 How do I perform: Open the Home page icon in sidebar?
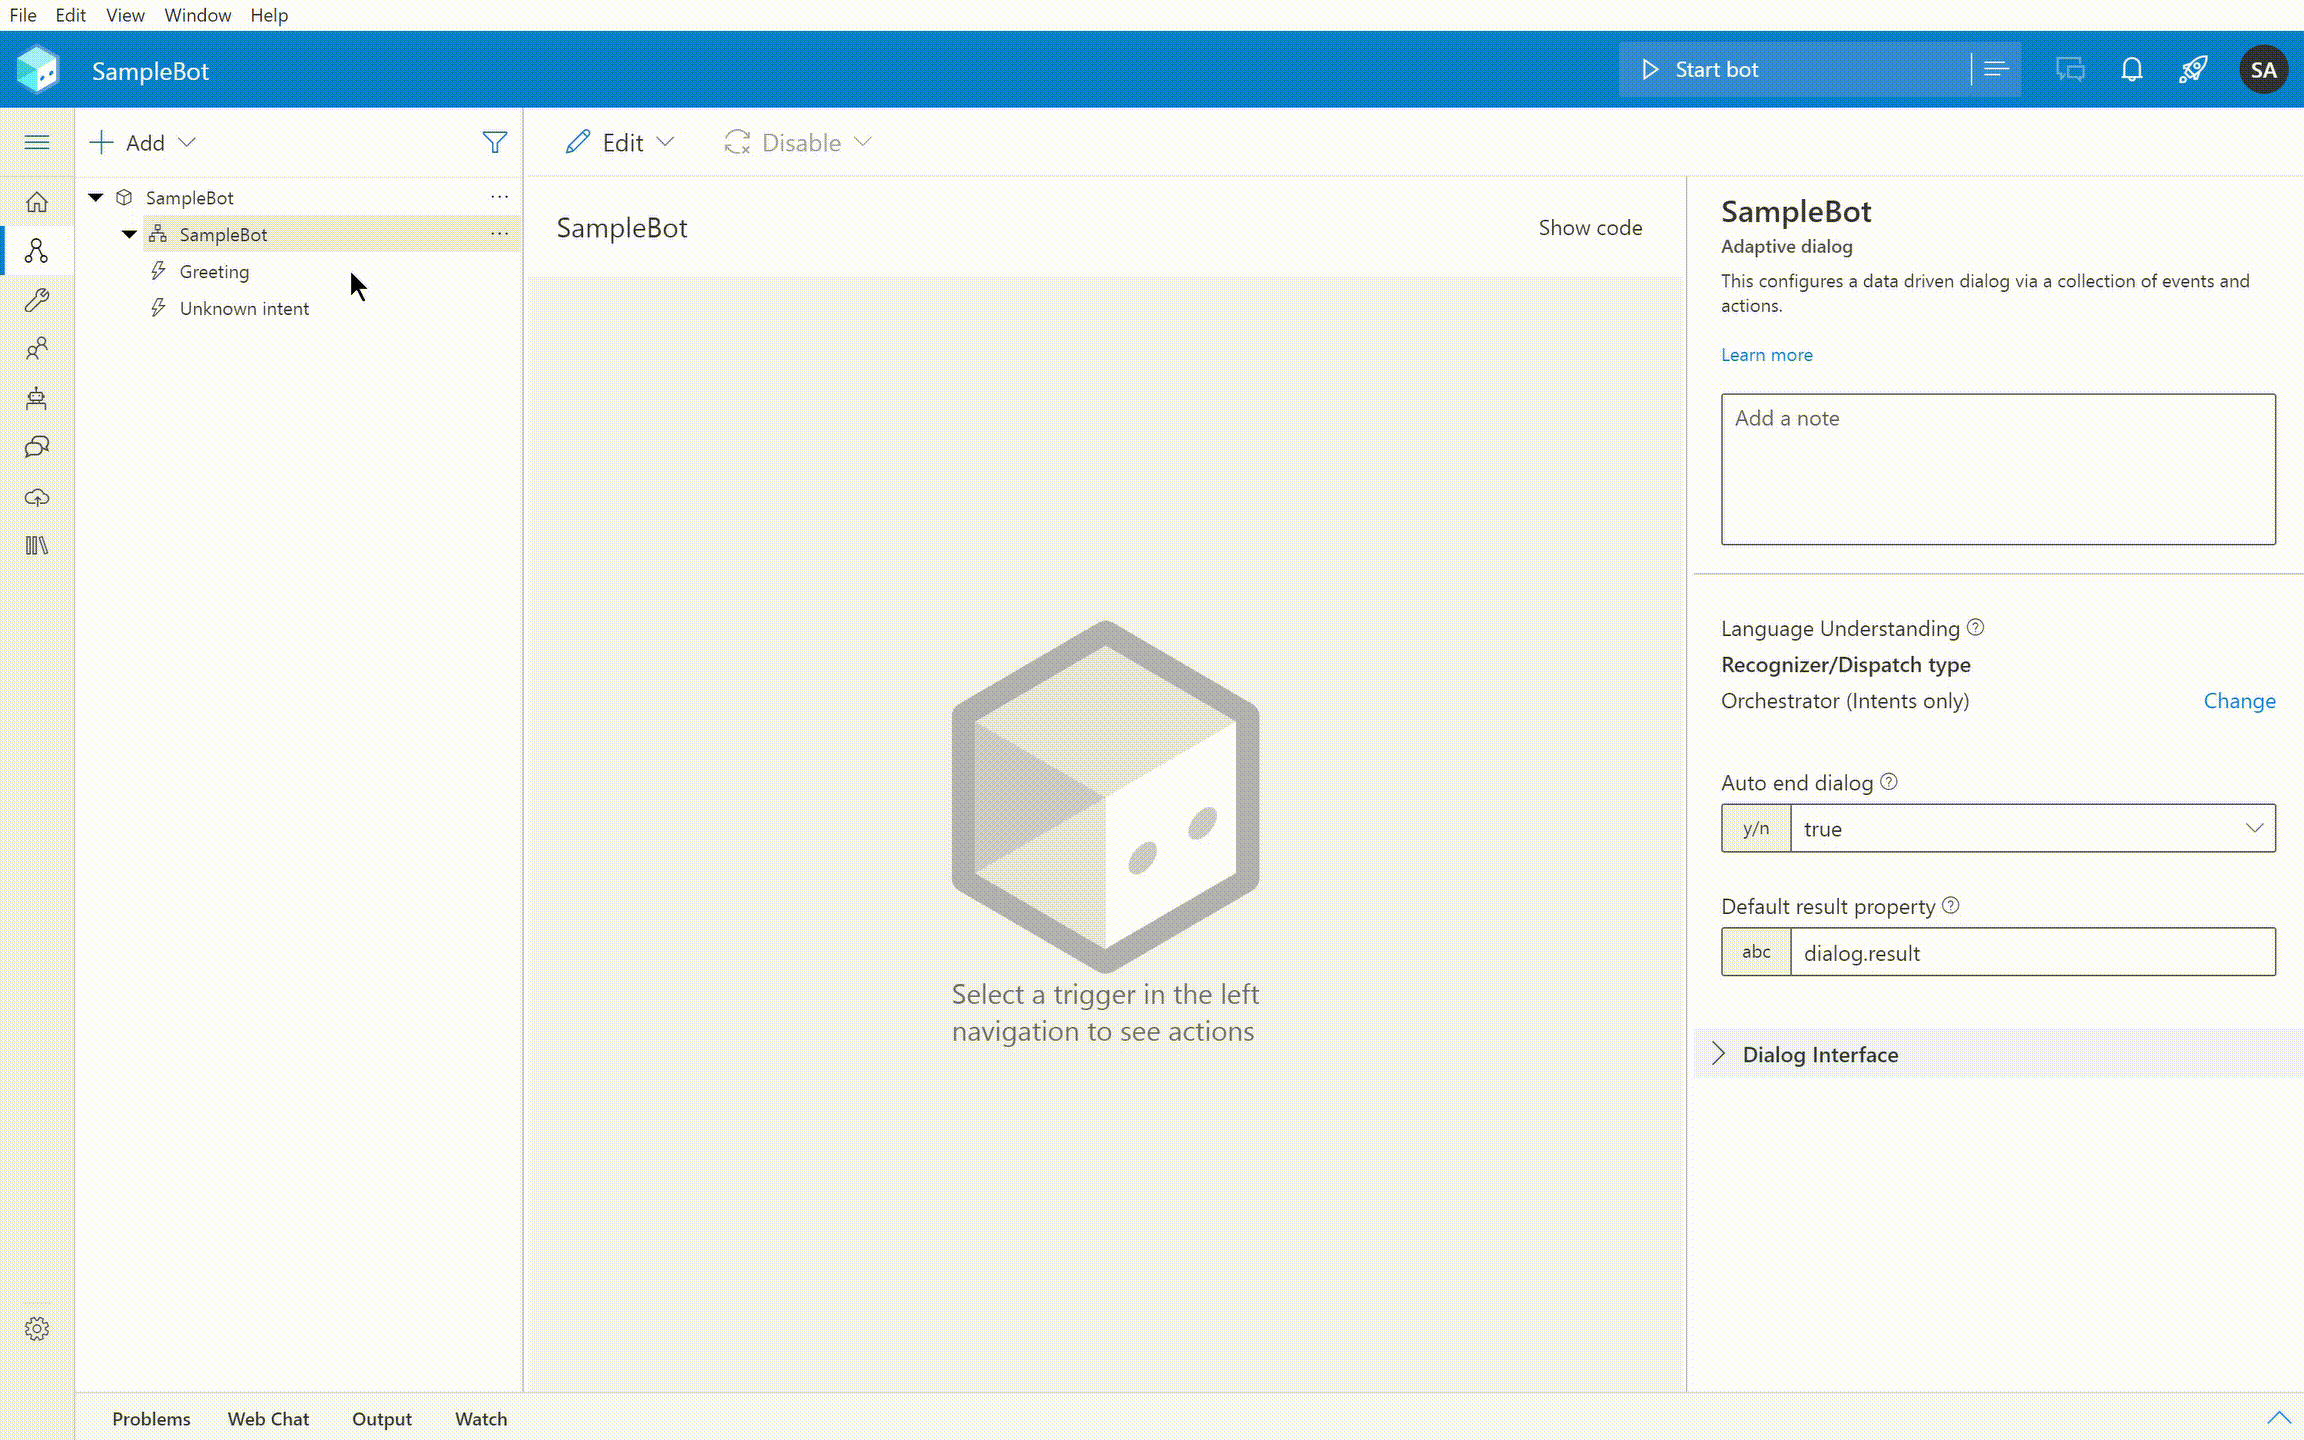click(37, 202)
